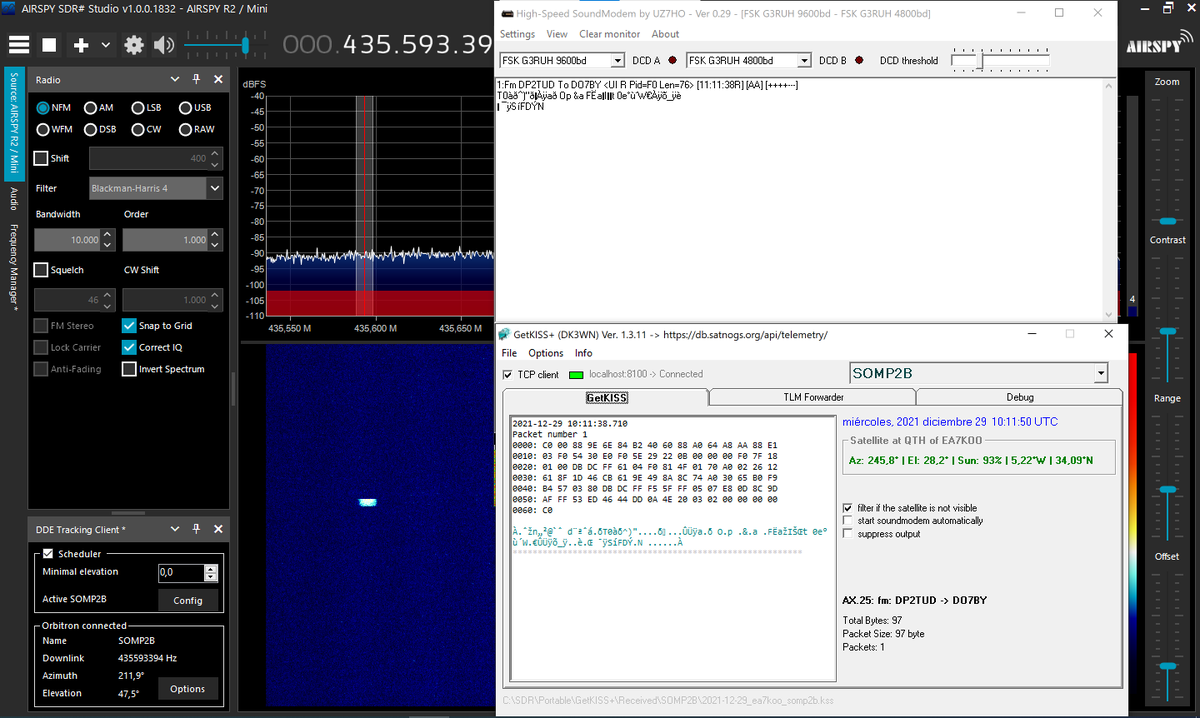Open the SDR# gear settings

(x=134, y=45)
